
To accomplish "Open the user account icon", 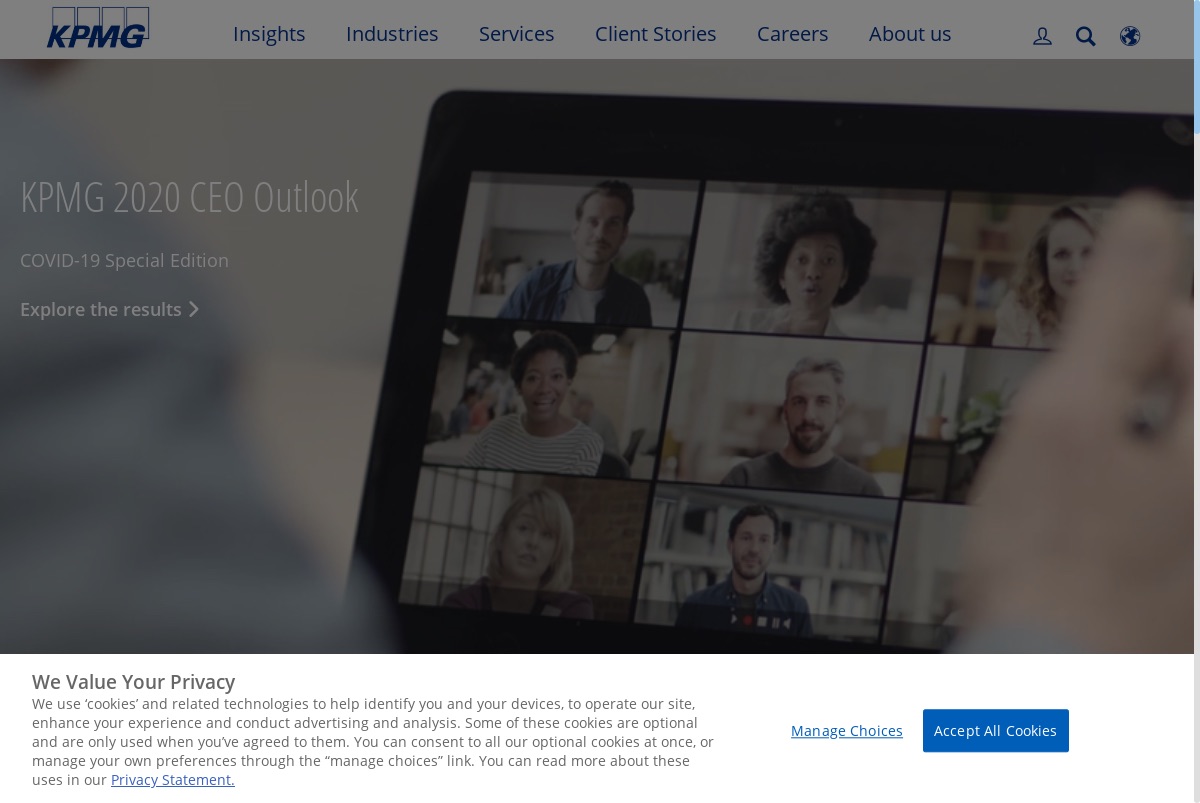I will (1042, 36).
